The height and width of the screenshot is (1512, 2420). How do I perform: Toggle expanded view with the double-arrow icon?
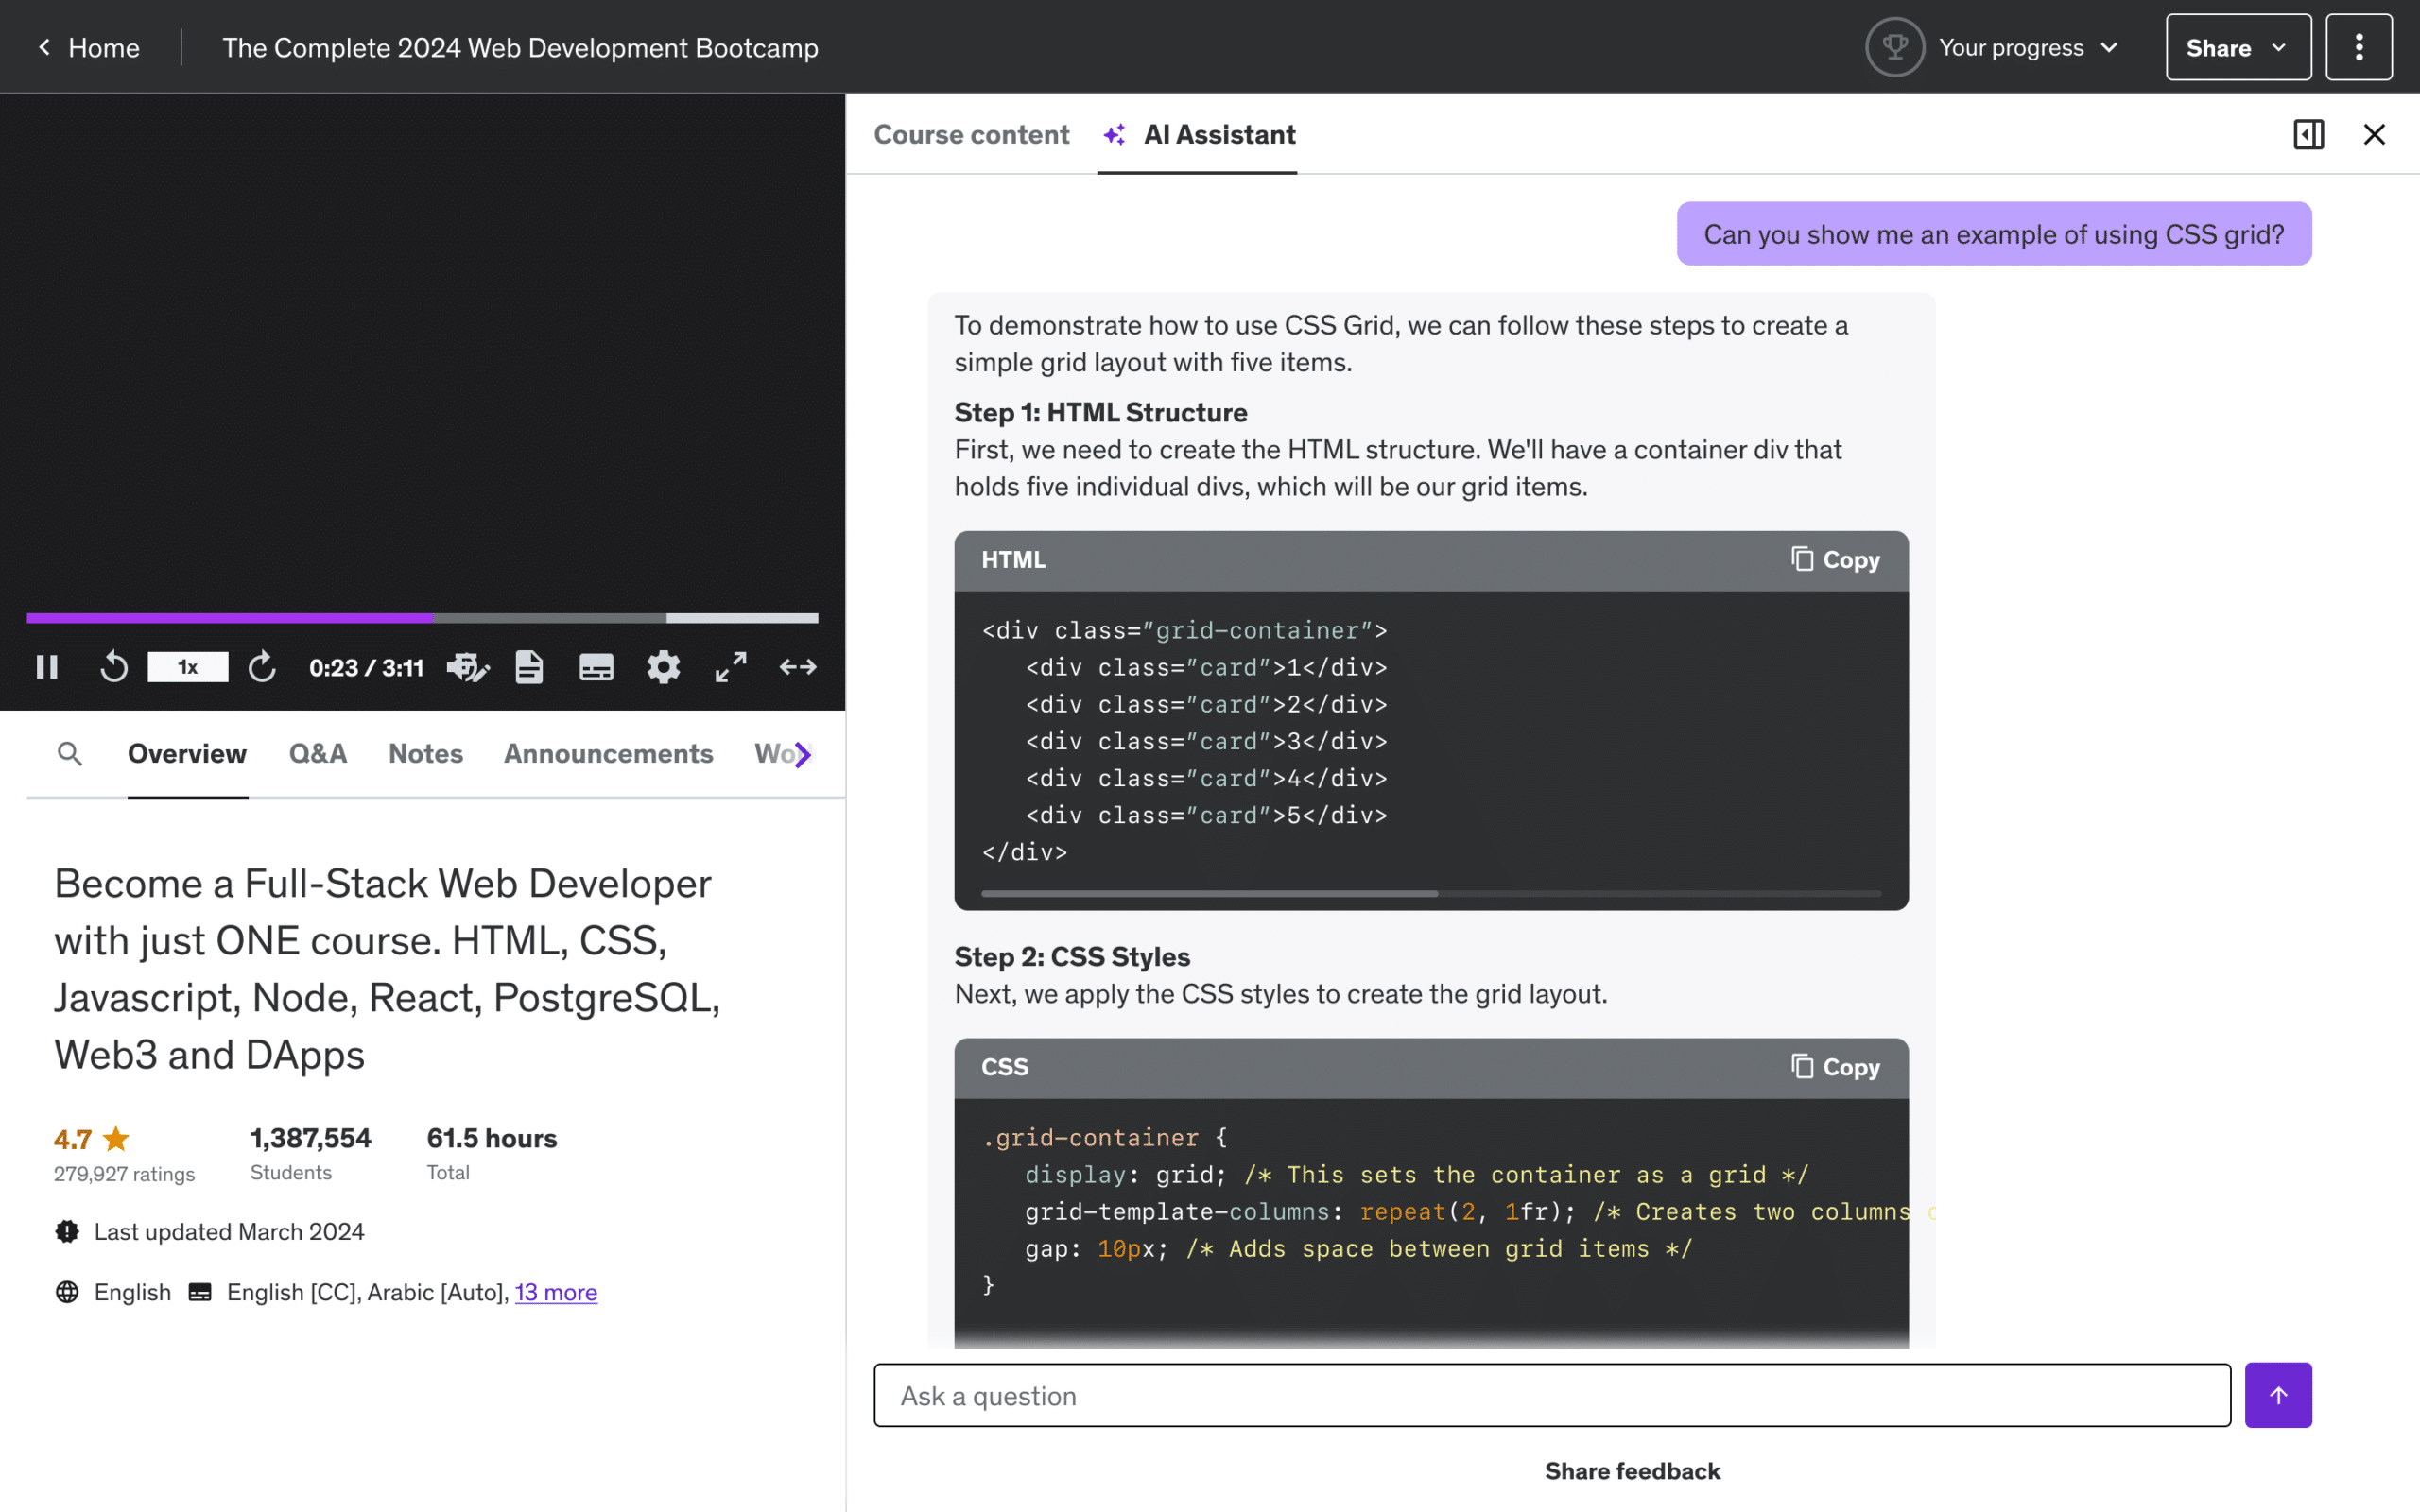pos(798,667)
